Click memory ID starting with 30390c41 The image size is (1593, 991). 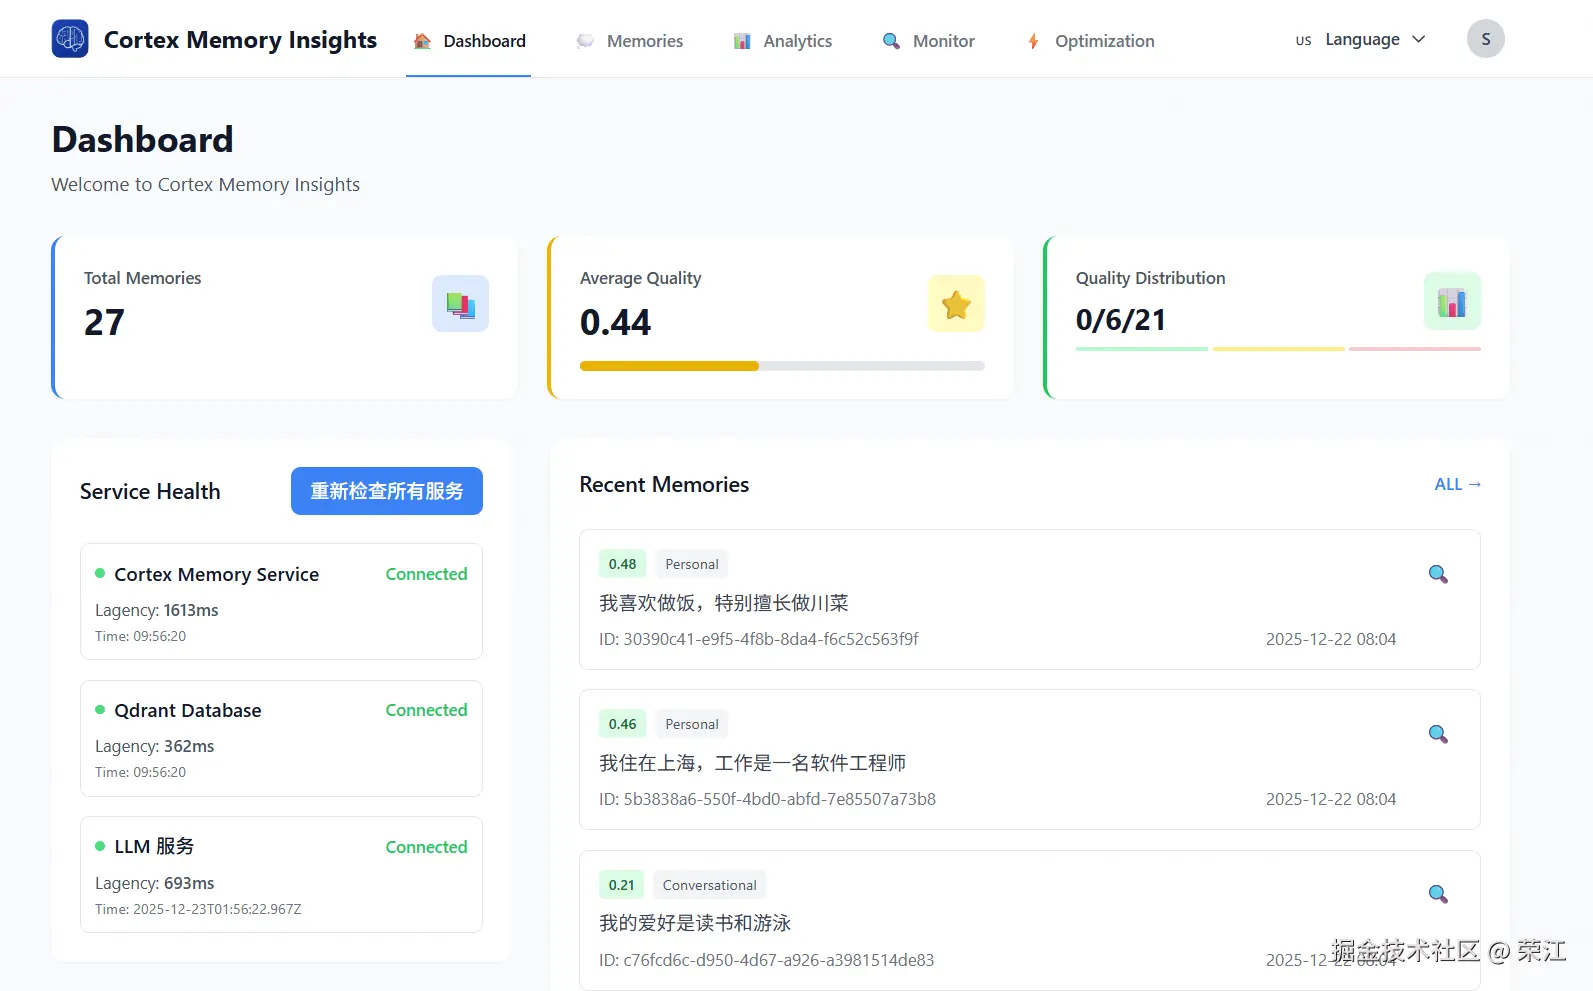759,639
